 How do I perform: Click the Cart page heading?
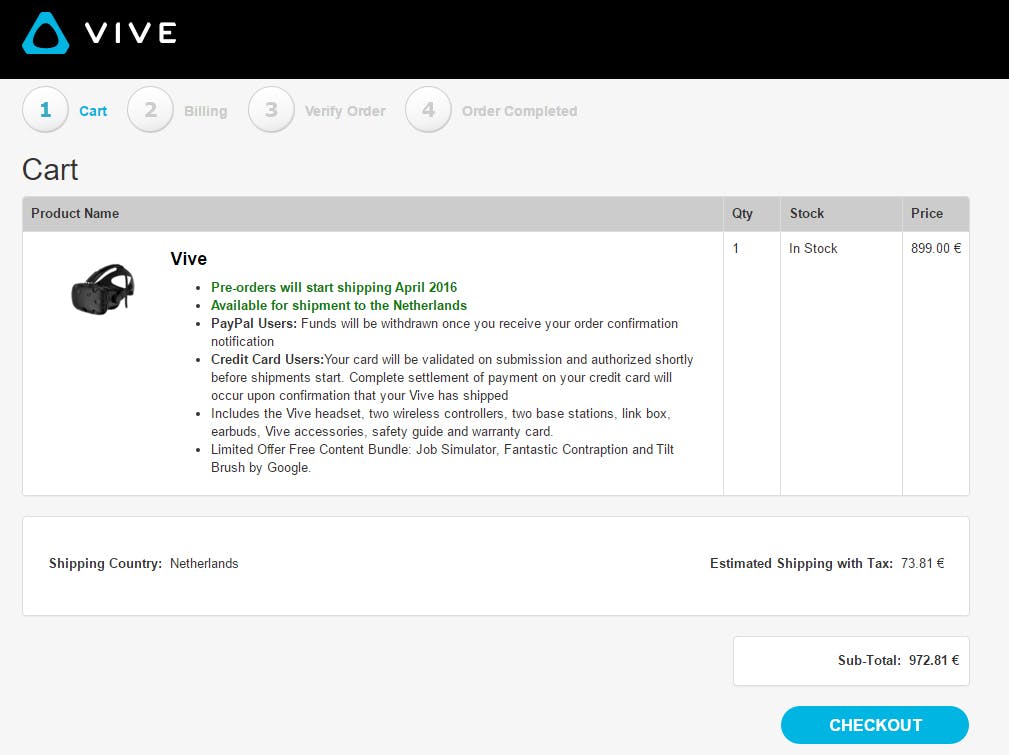(x=50, y=170)
